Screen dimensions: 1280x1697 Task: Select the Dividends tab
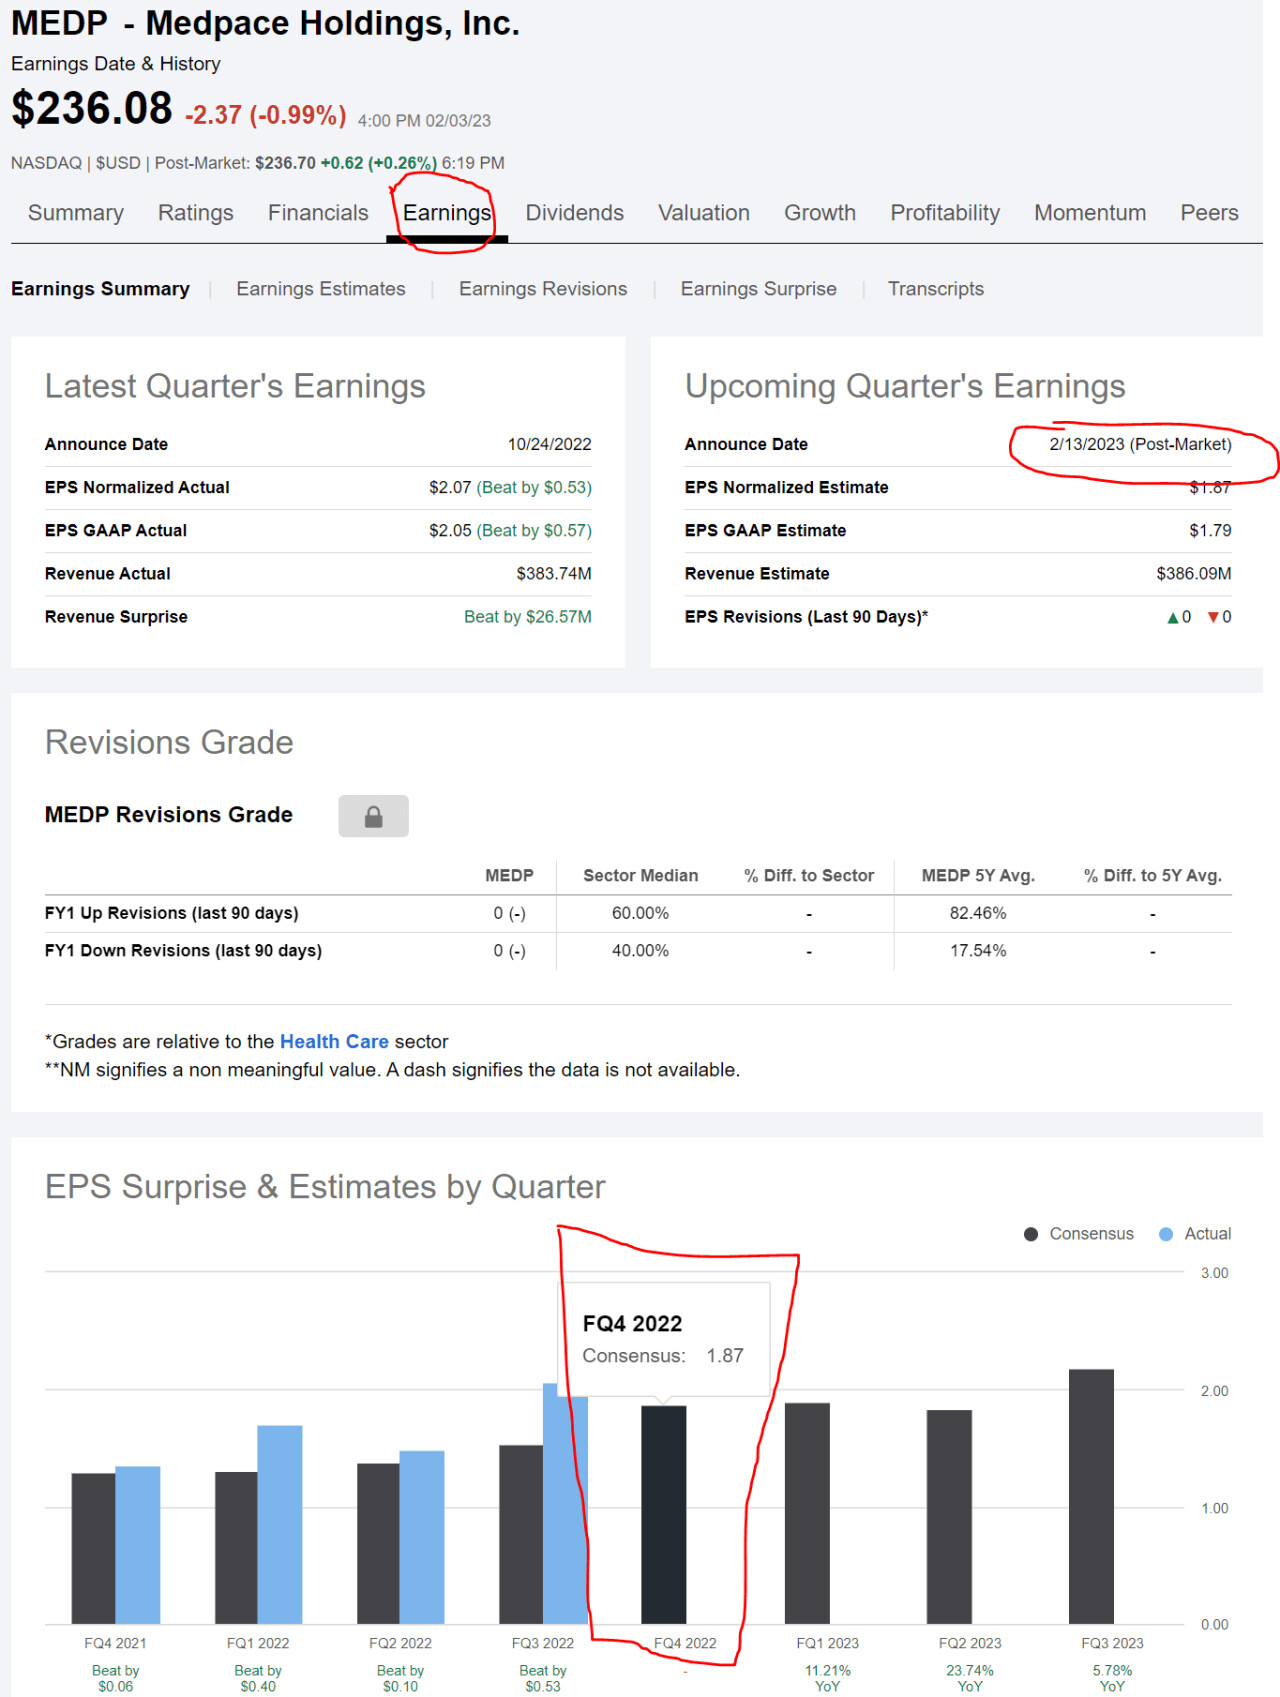point(574,213)
